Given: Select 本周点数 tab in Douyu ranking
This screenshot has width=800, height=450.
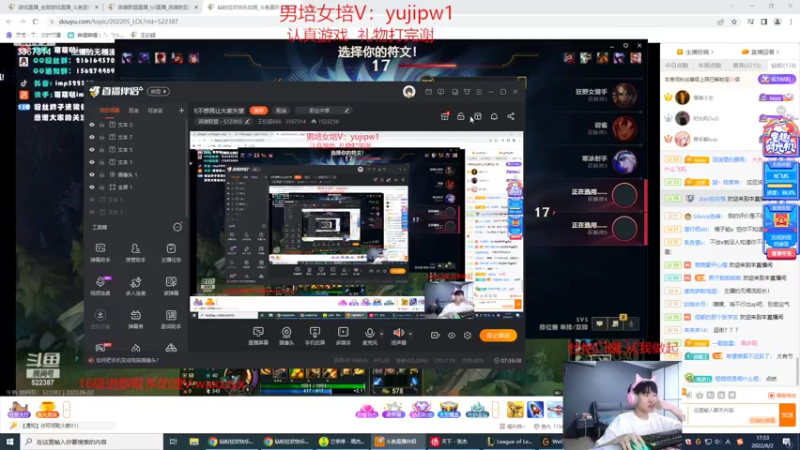Looking at the screenshot, I should [709, 65].
